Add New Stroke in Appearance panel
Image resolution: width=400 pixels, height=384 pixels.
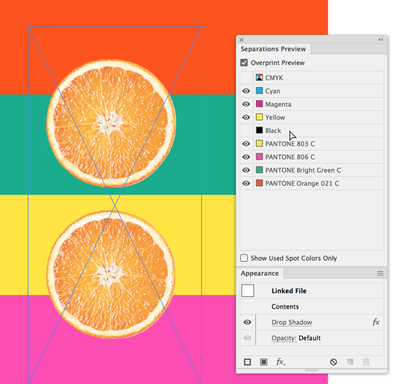[x=247, y=362]
